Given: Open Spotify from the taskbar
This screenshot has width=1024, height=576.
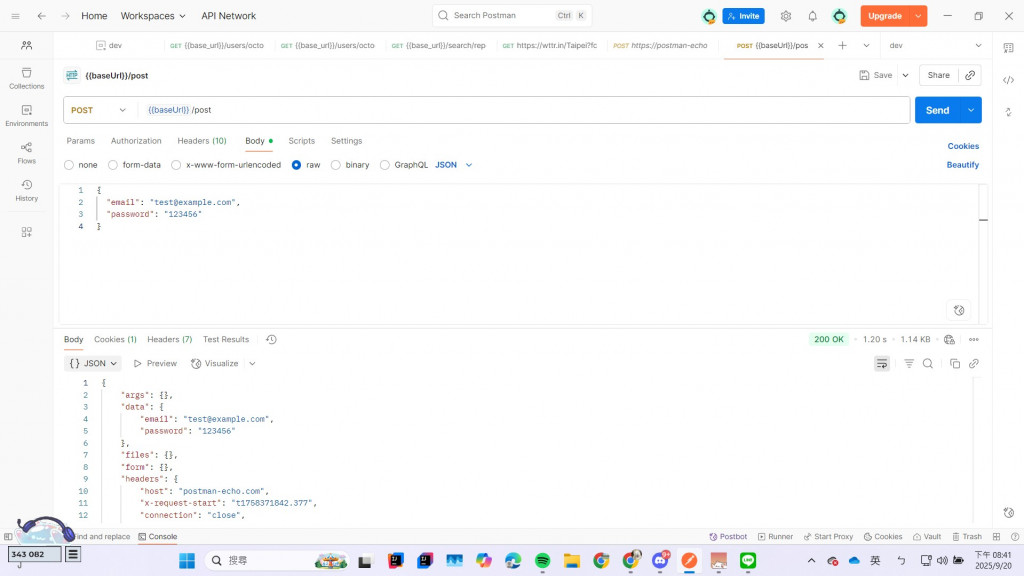Looking at the screenshot, I should [542, 560].
